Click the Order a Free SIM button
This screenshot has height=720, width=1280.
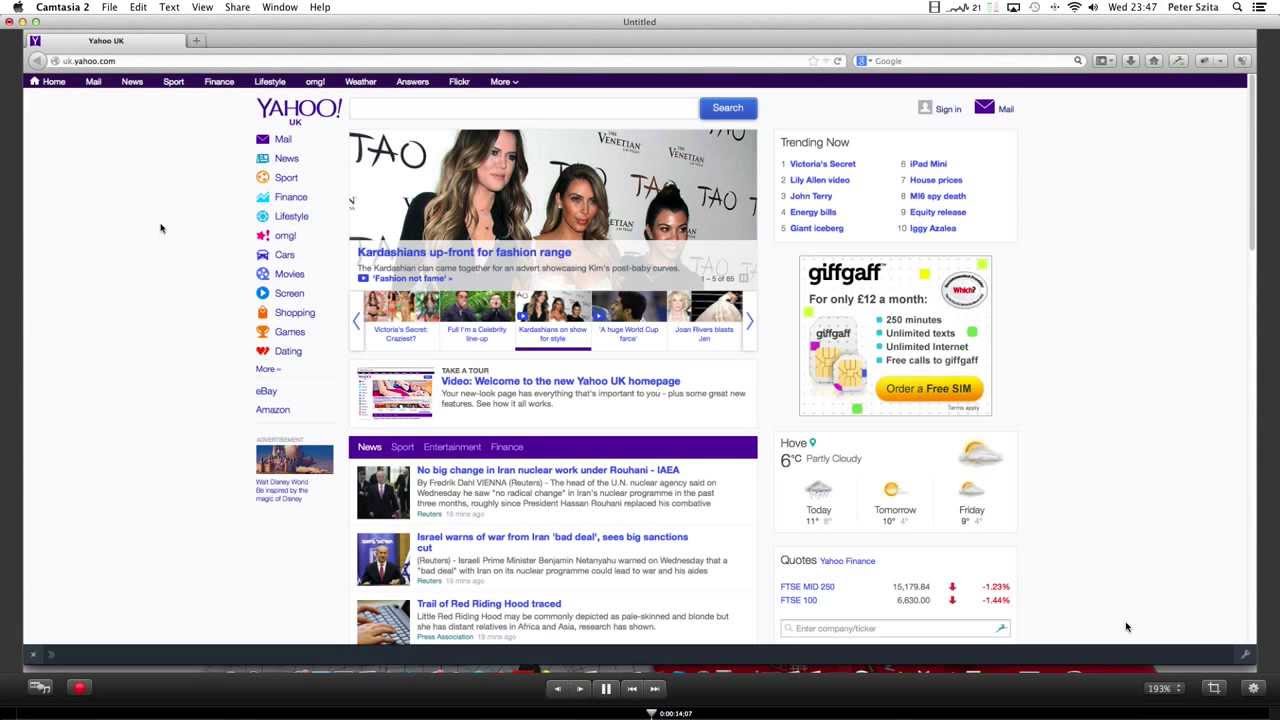pyautogui.click(x=928, y=388)
